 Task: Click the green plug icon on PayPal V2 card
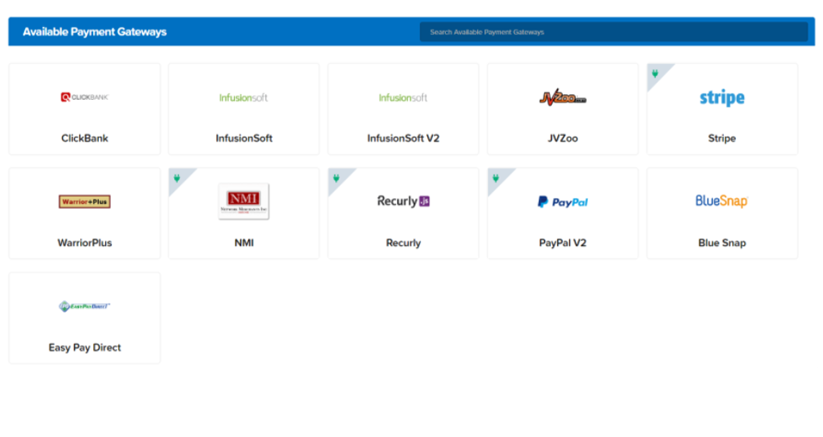(x=495, y=178)
